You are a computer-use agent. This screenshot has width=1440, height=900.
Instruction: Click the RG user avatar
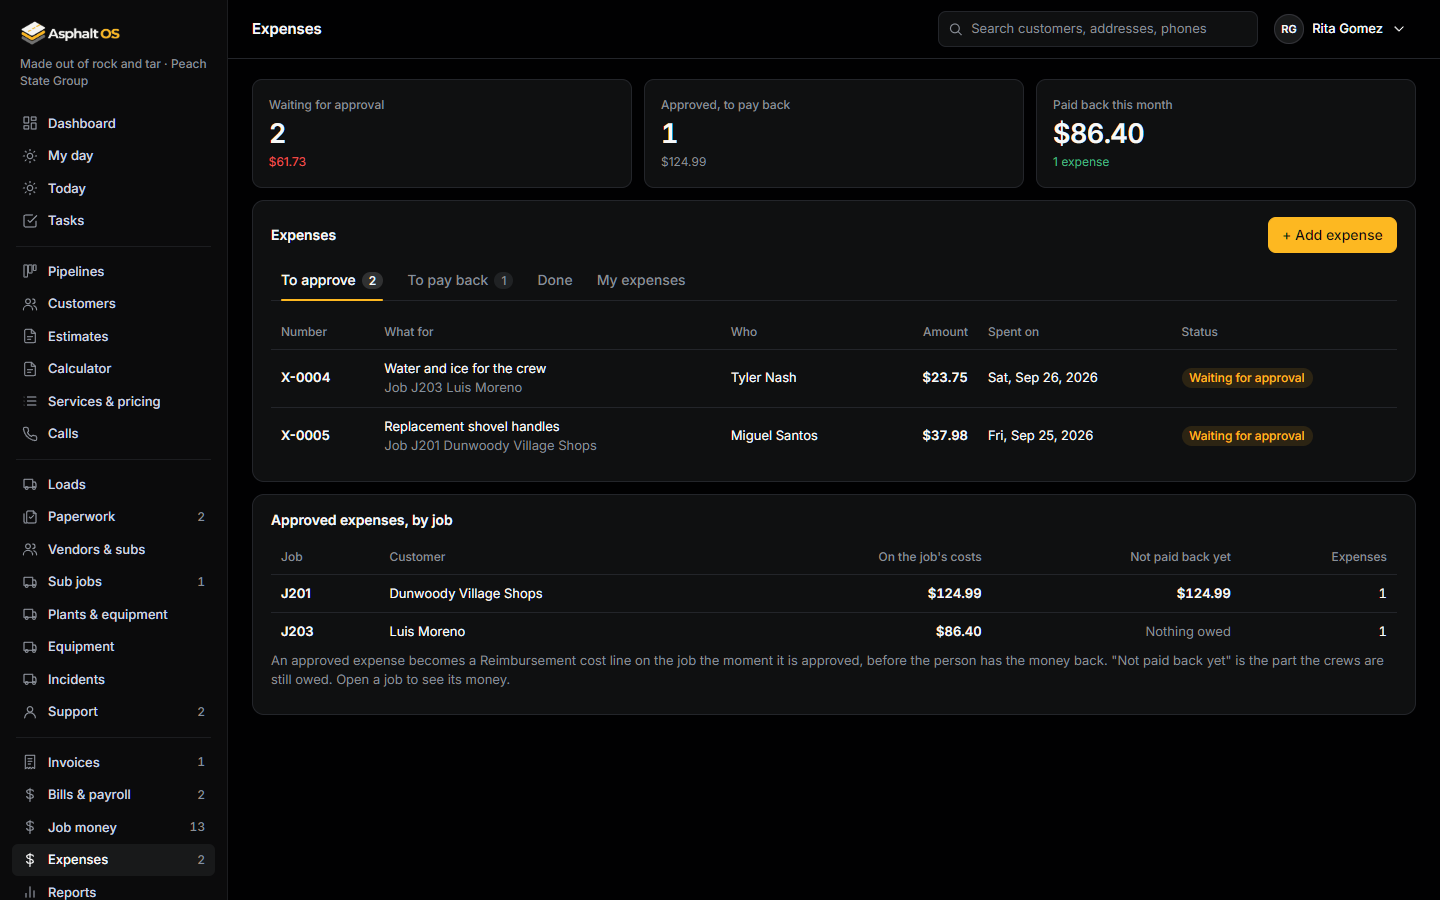point(1289,29)
